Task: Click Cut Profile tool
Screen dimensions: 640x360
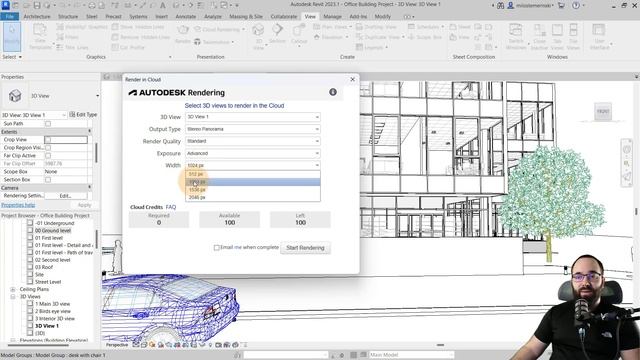Action: [x=128, y=47]
